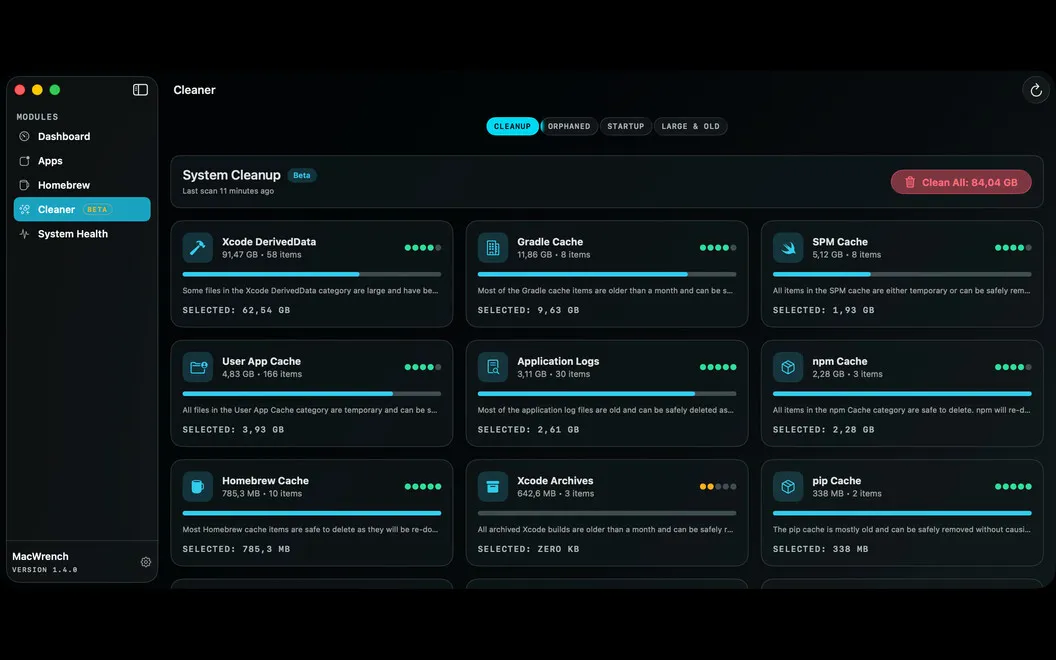Switch to the Cleanup tab
This screenshot has width=1056, height=660.
[x=512, y=126]
